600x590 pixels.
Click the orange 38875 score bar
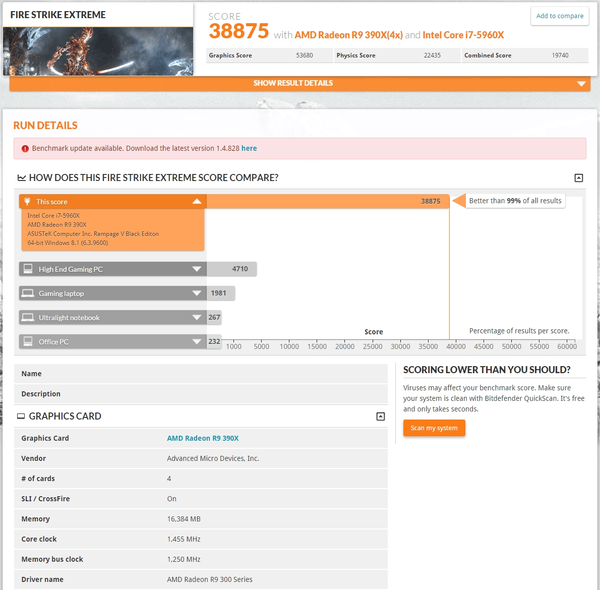328,201
